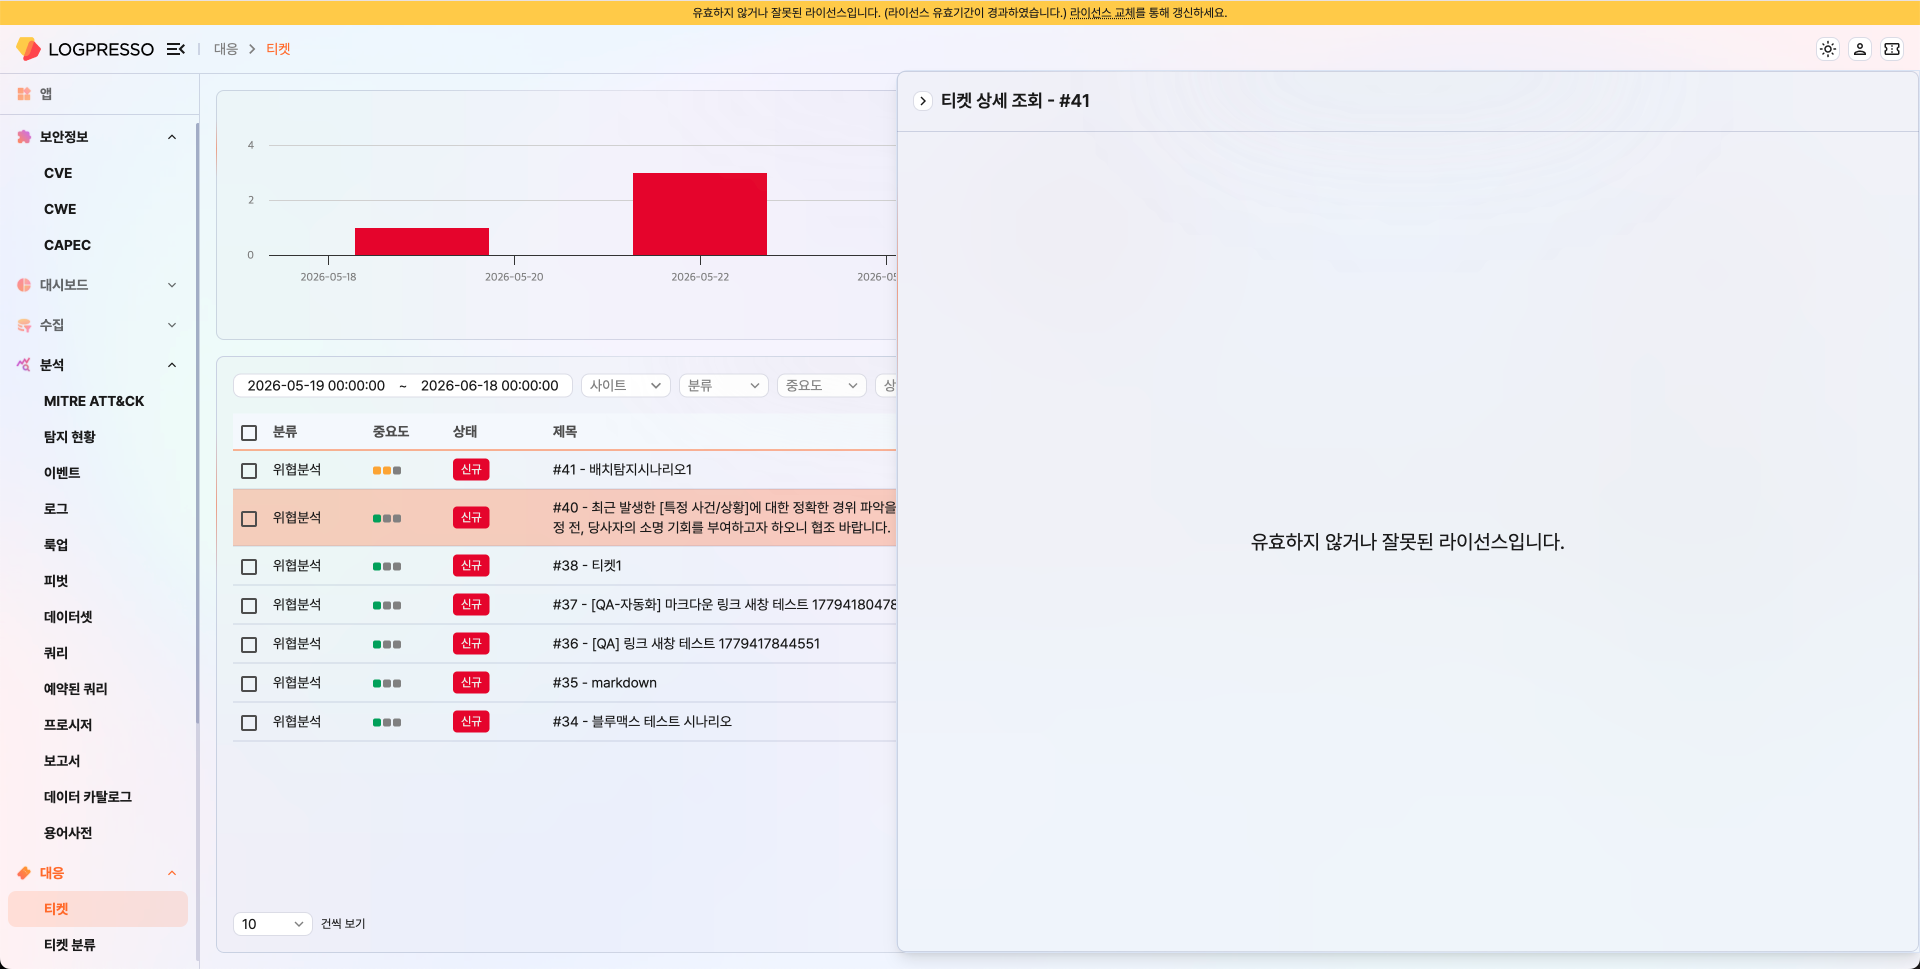Screen dimensions: 1920x969
Task: Click the 대응 section icon
Action: (x=24, y=873)
